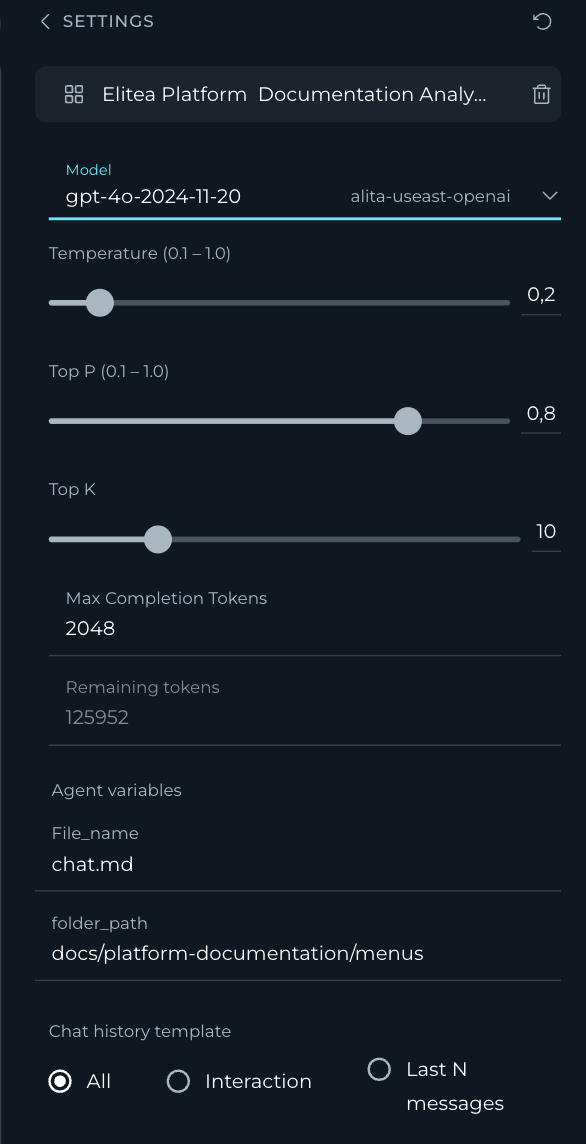Click alita-useast-openai integration label
This screenshot has height=1144, width=586.
pos(430,196)
